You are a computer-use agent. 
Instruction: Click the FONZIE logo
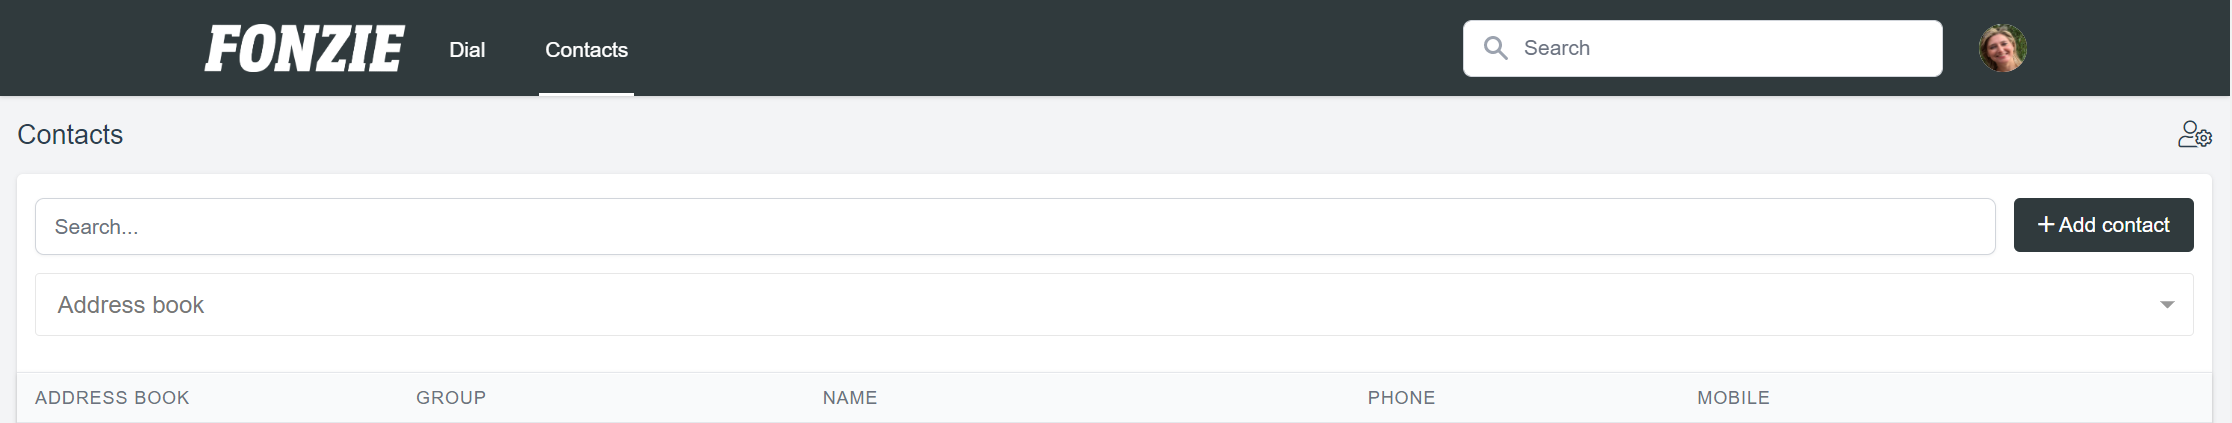click(x=304, y=49)
